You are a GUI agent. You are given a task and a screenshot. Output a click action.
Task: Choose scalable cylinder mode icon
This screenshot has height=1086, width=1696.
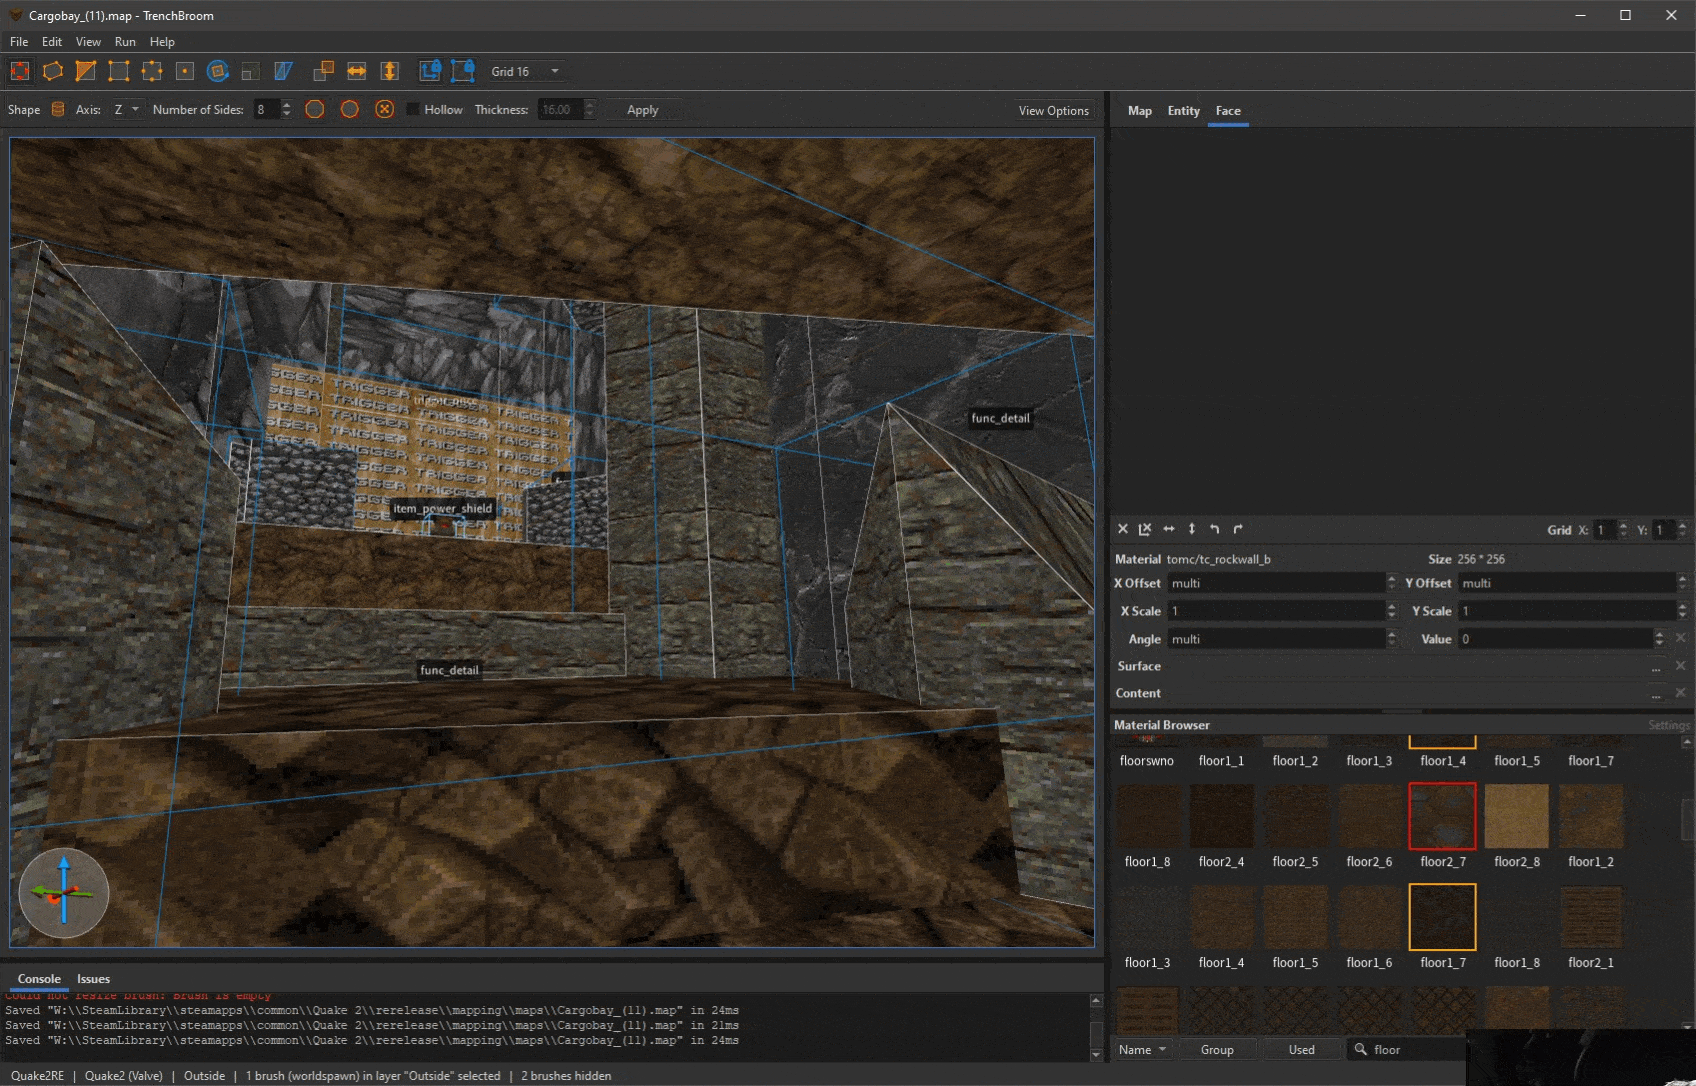[385, 110]
